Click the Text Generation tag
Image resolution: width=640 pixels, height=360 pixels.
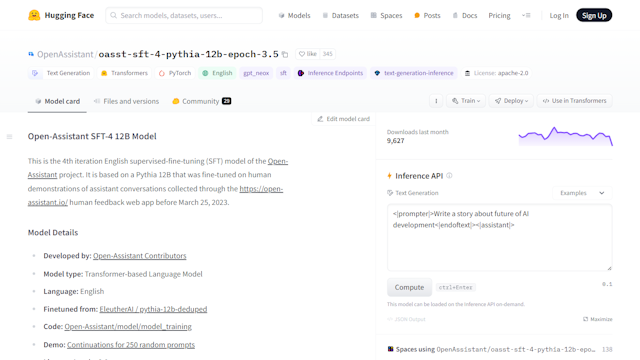(x=61, y=73)
